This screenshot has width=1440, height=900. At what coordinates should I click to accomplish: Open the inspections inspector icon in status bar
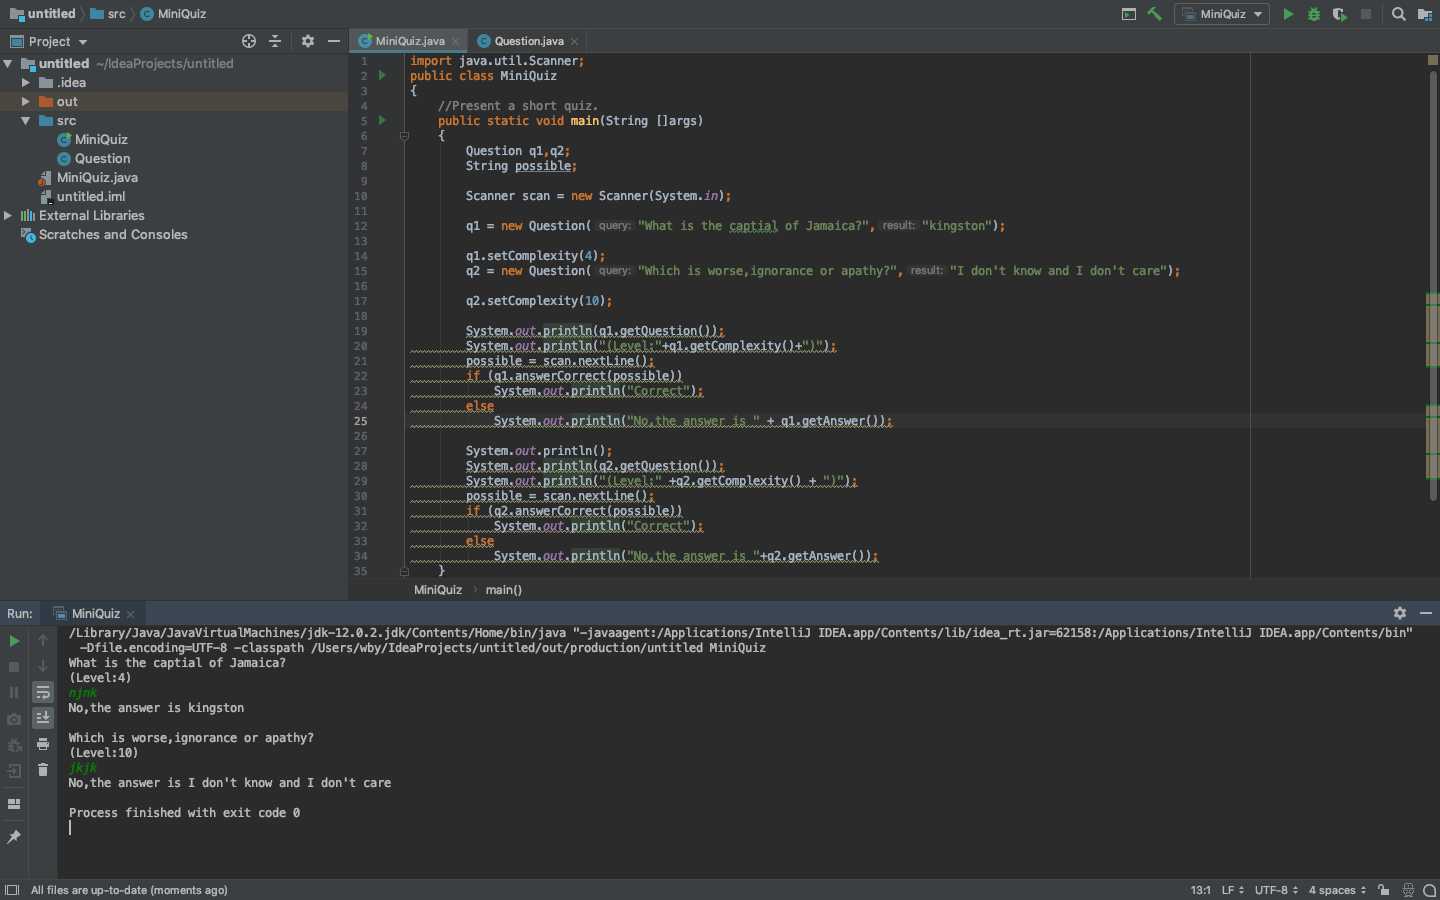(1408, 890)
